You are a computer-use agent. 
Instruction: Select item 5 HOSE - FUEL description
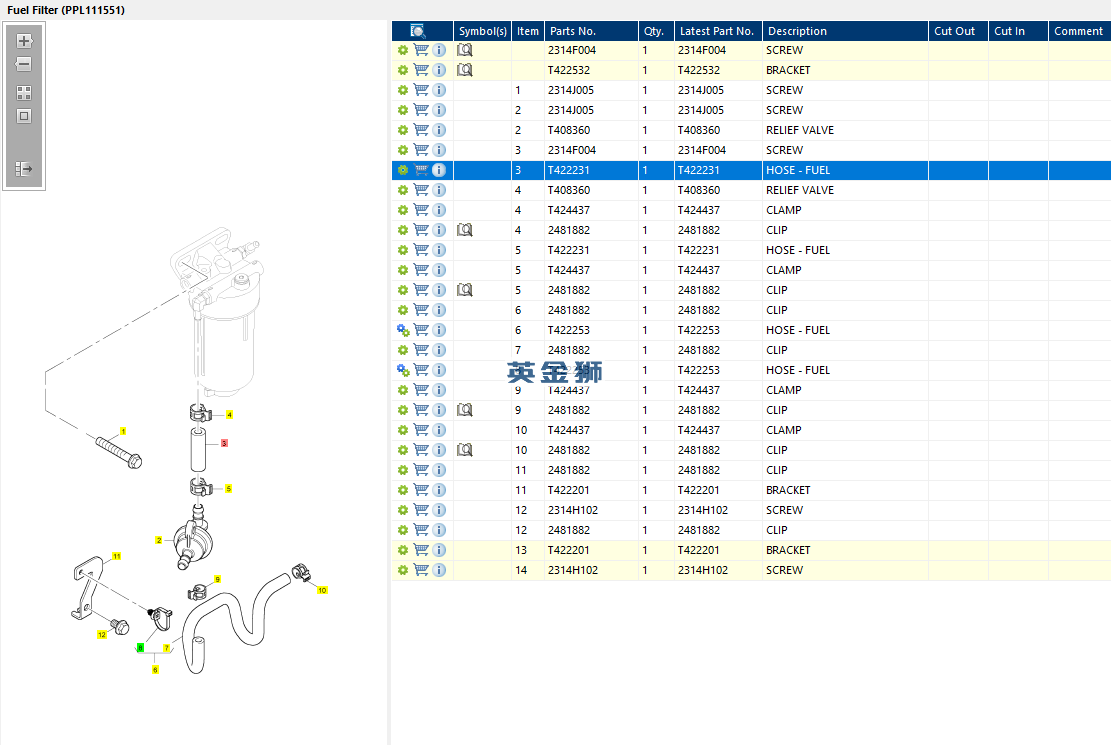tap(798, 250)
